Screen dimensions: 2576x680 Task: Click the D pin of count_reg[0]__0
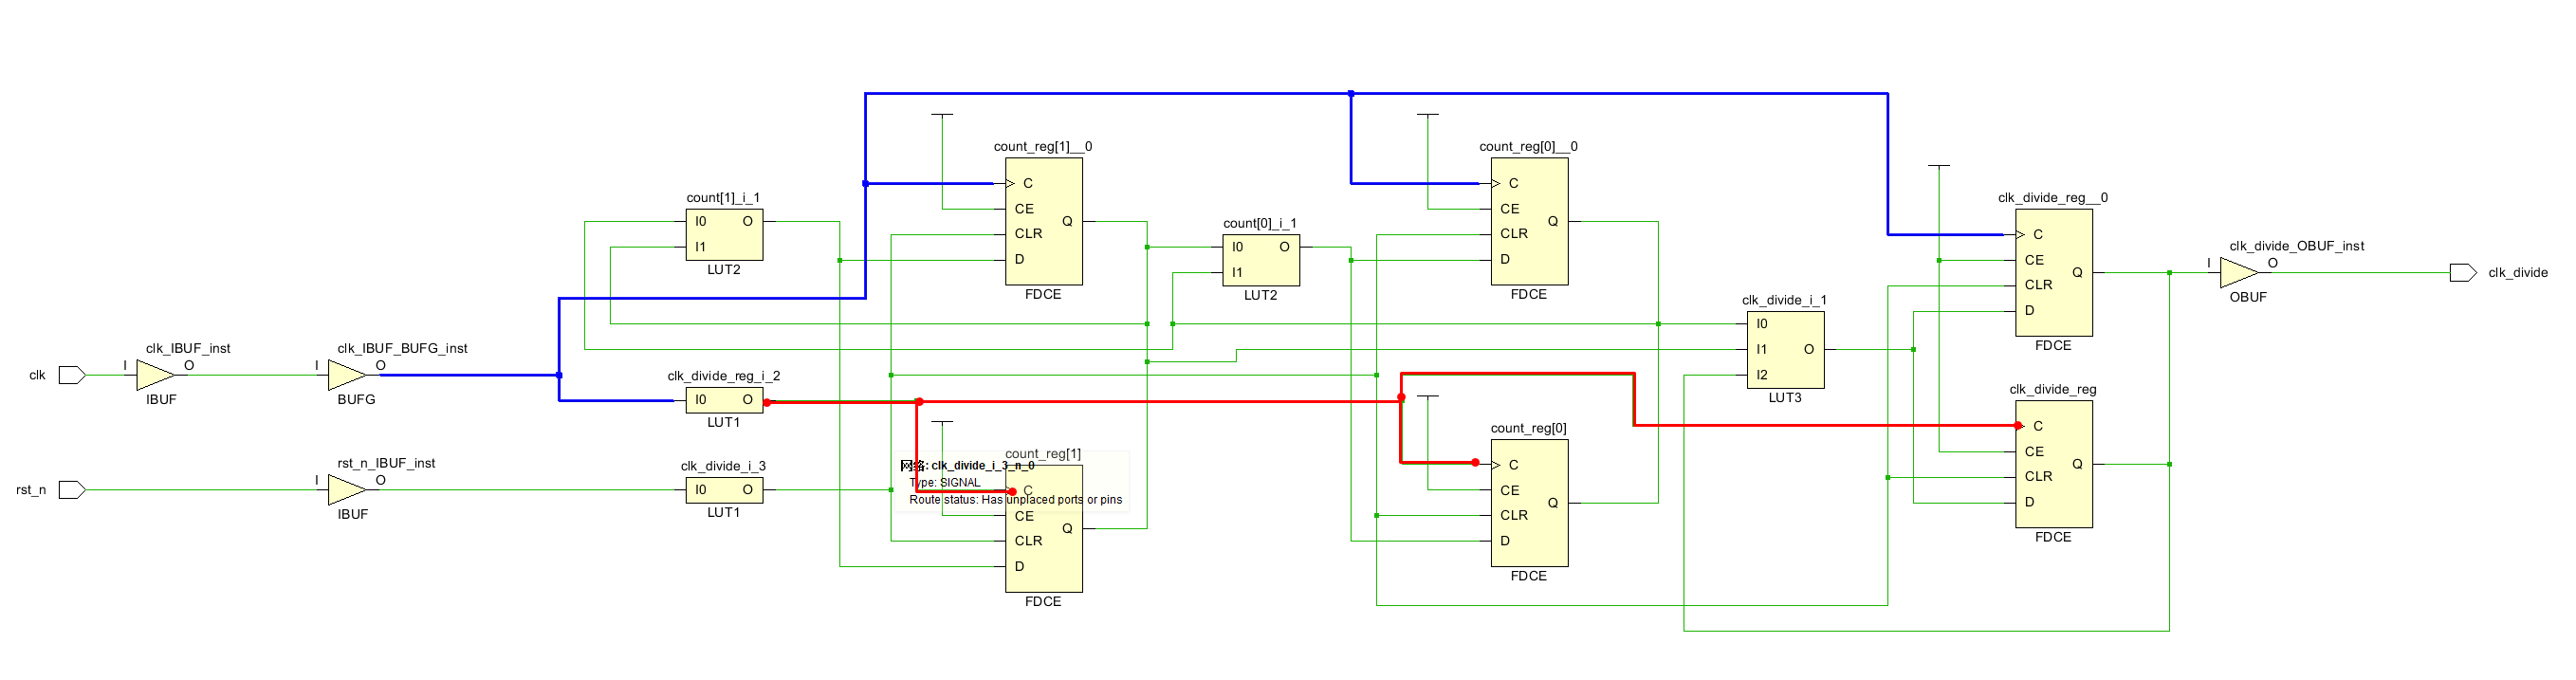[x=1505, y=260]
